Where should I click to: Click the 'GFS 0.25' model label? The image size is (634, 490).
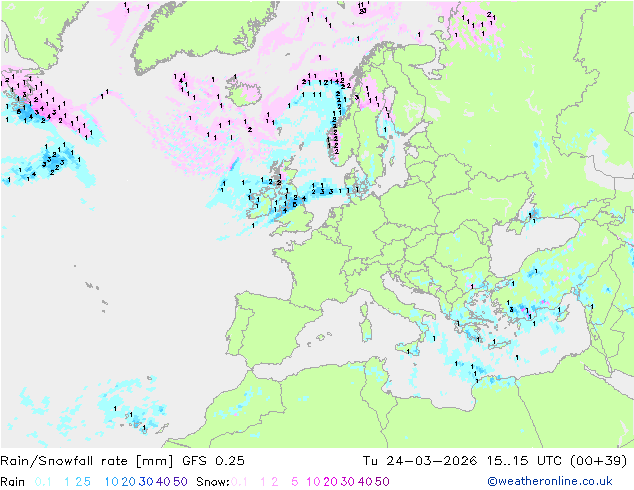click(x=213, y=461)
